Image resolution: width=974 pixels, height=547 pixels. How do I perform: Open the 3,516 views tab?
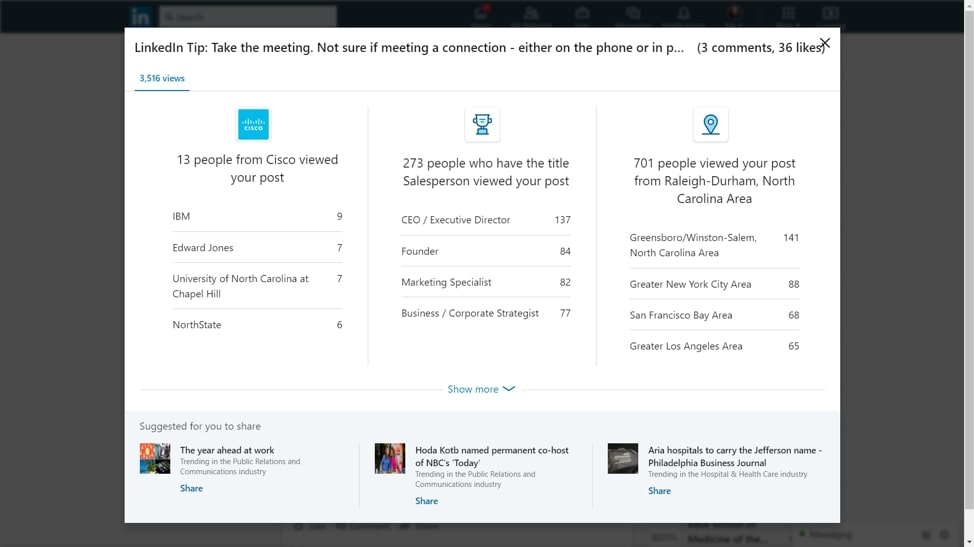162,78
